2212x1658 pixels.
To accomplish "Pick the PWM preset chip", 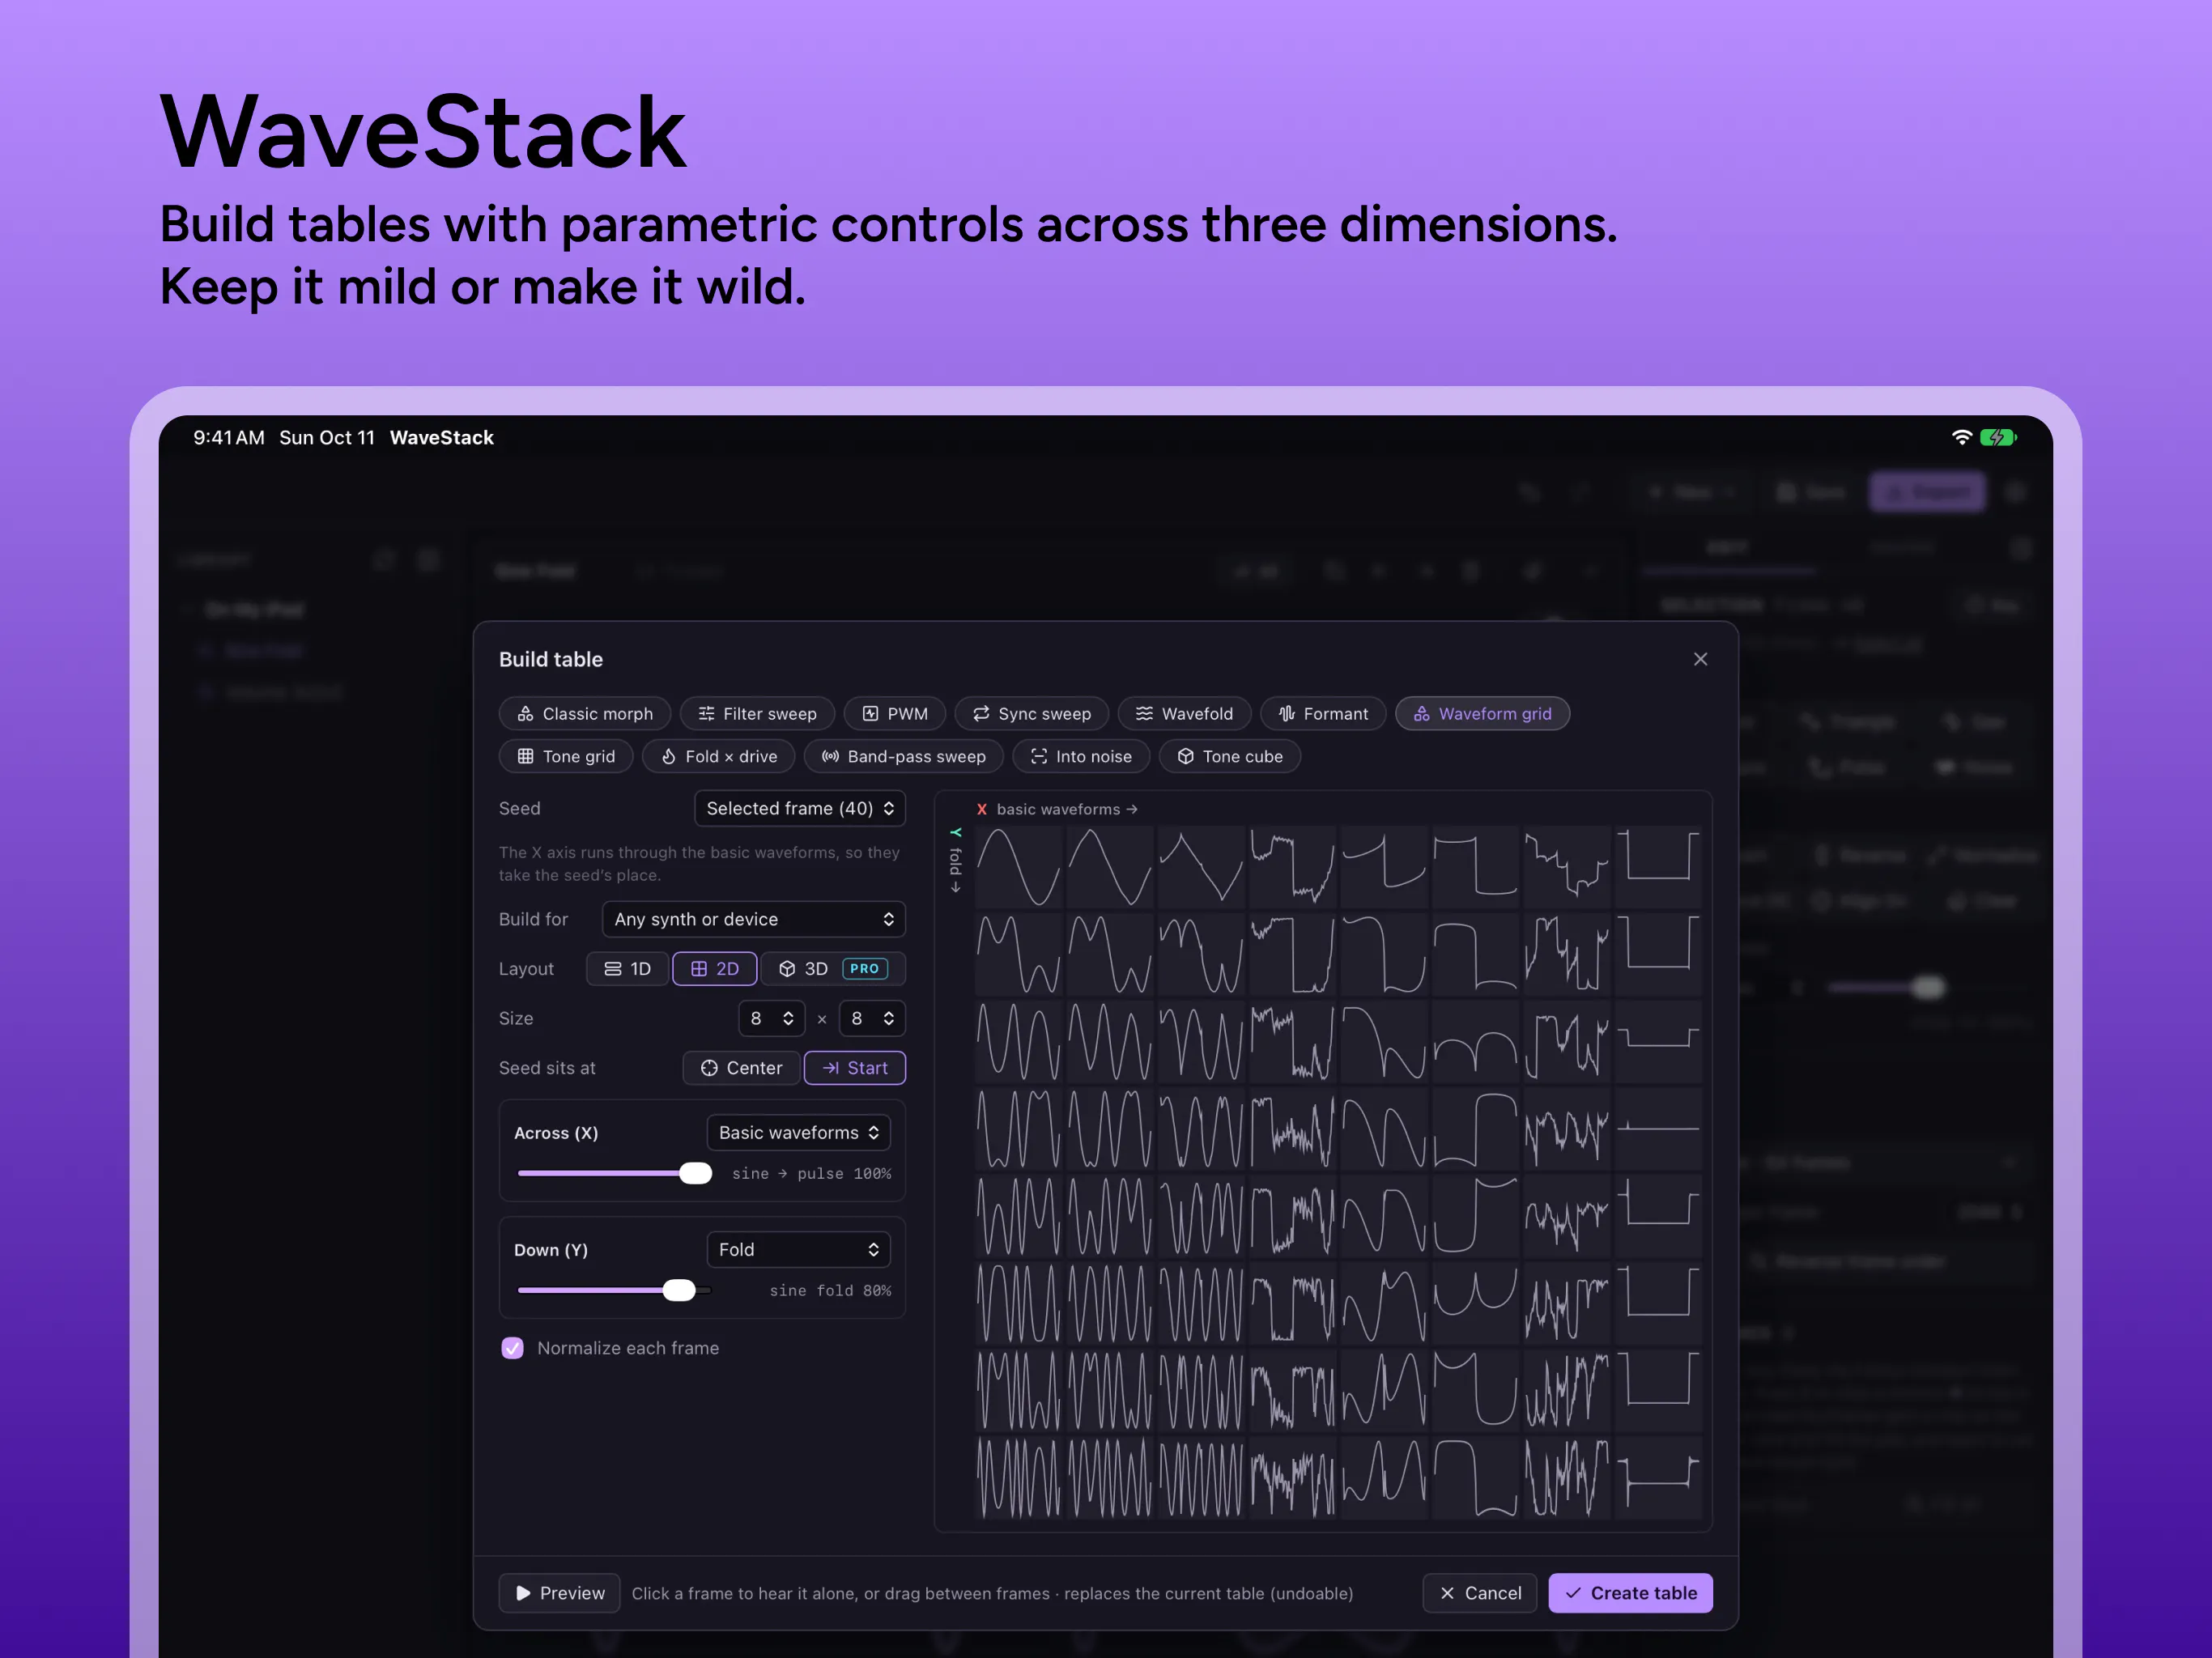I will (x=895, y=713).
